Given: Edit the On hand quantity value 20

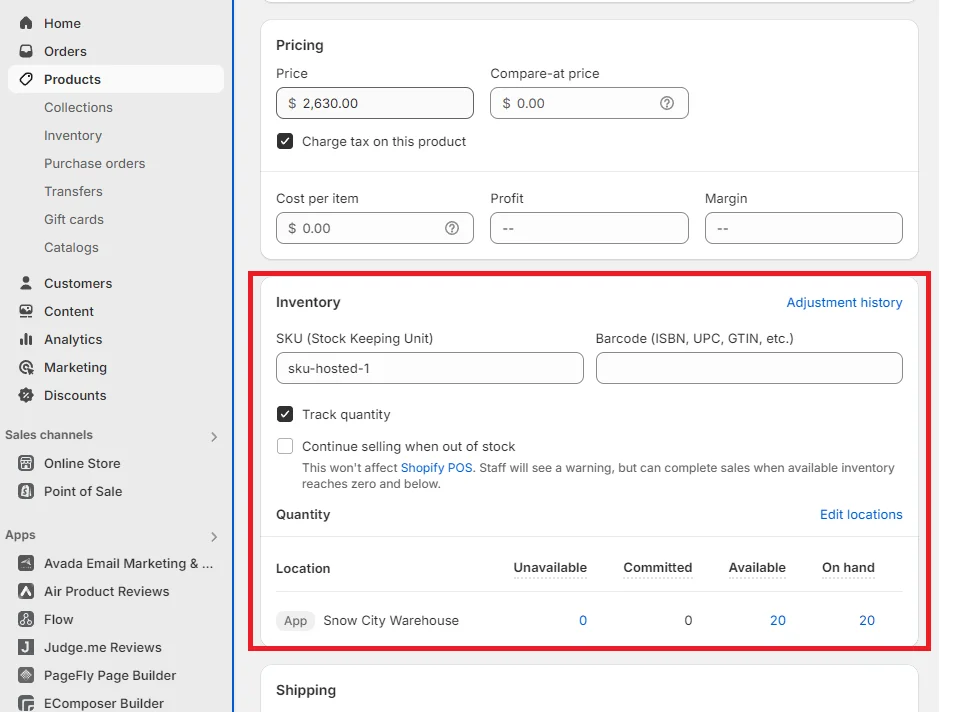Looking at the screenshot, I should point(867,620).
